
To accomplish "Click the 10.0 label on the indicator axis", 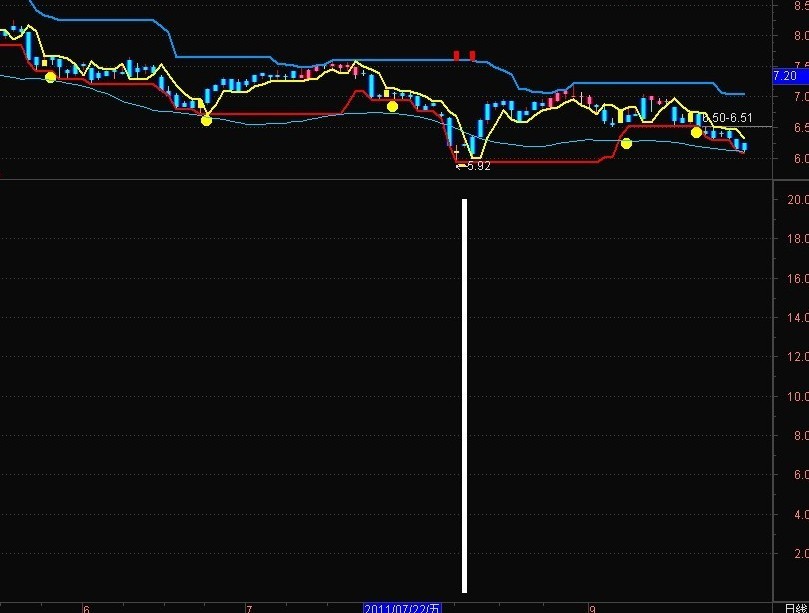I will (798, 396).
